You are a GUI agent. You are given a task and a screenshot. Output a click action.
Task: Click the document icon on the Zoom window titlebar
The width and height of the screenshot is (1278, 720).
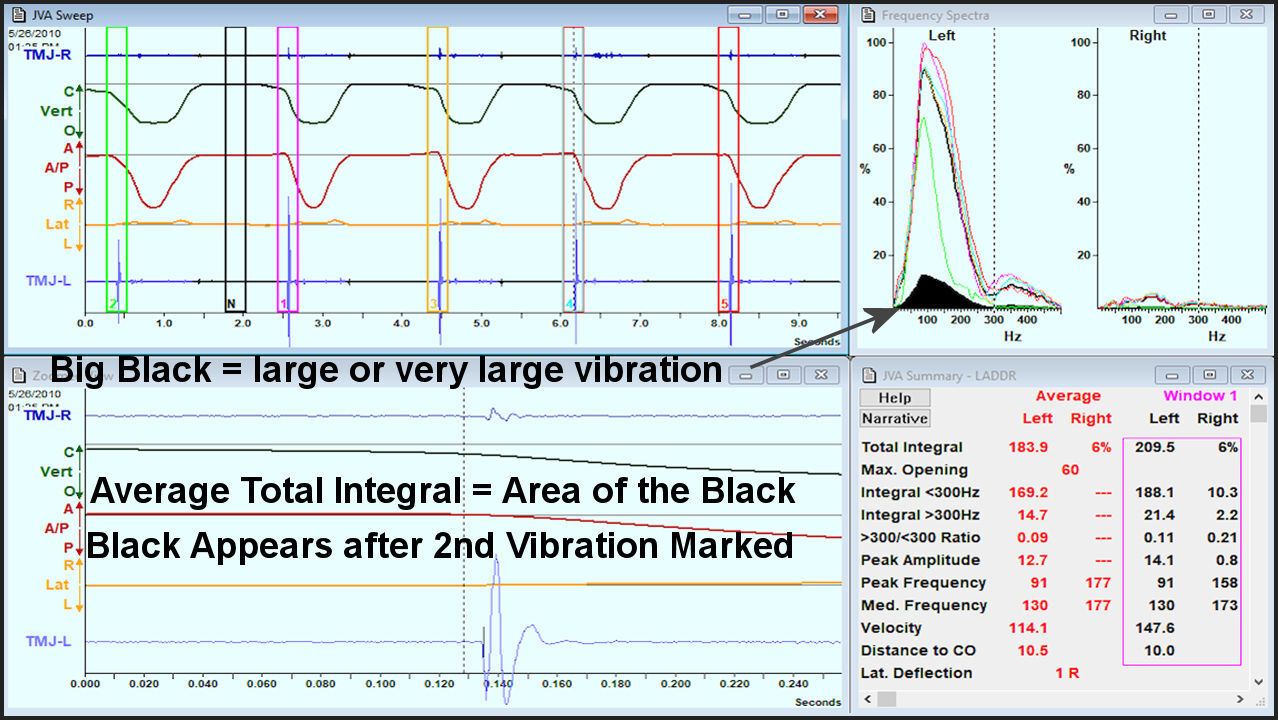tap(18, 373)
